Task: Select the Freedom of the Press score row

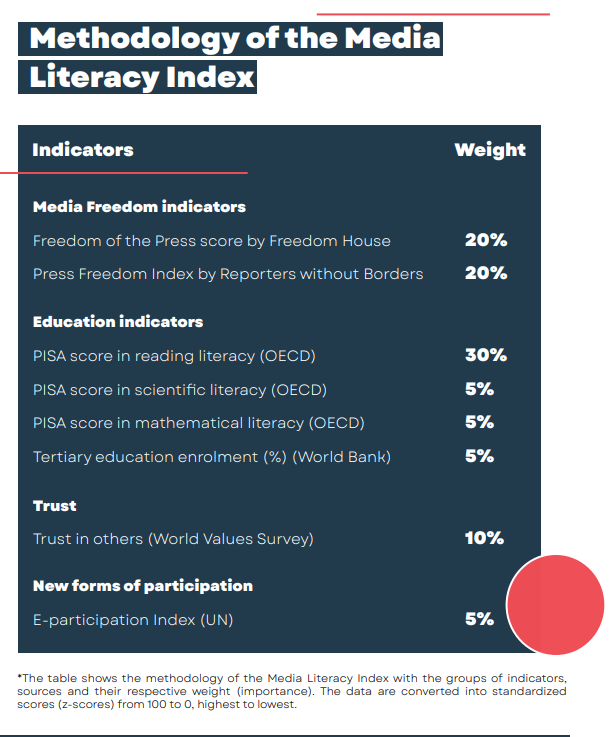Action: [270, 241]
